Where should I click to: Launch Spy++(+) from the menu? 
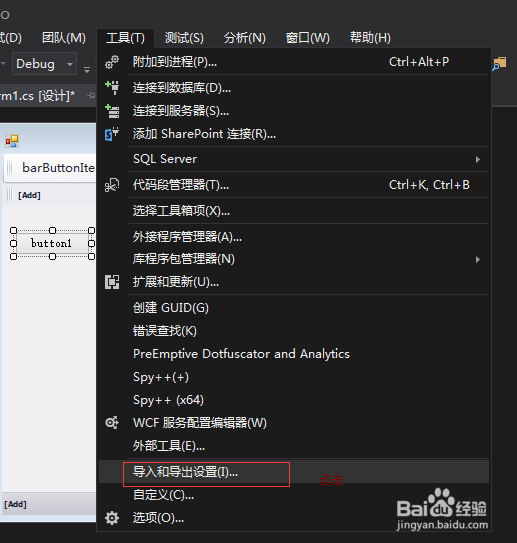click(294, 377)
